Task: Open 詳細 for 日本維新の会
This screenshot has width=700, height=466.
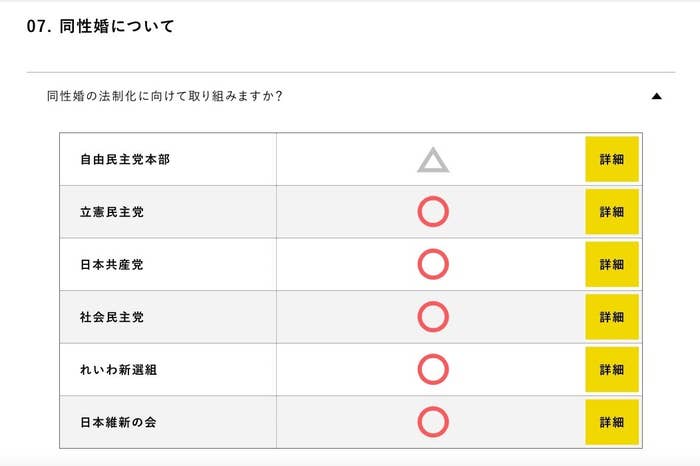Action: click(x=612, y=422)
